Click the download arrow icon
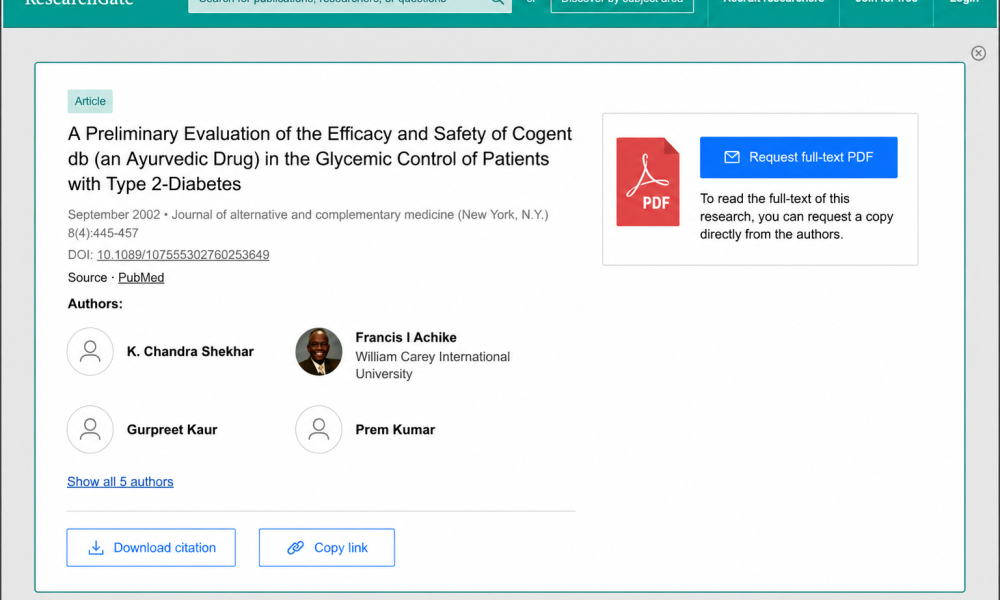Viewport: 1000px width, 600px height. tap(96, 548)
